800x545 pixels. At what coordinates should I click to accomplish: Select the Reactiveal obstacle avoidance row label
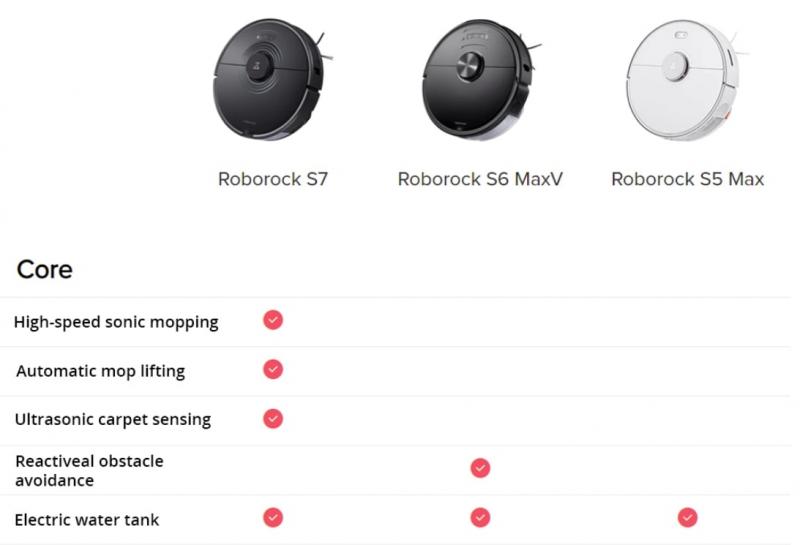click(x=89, y=470)
